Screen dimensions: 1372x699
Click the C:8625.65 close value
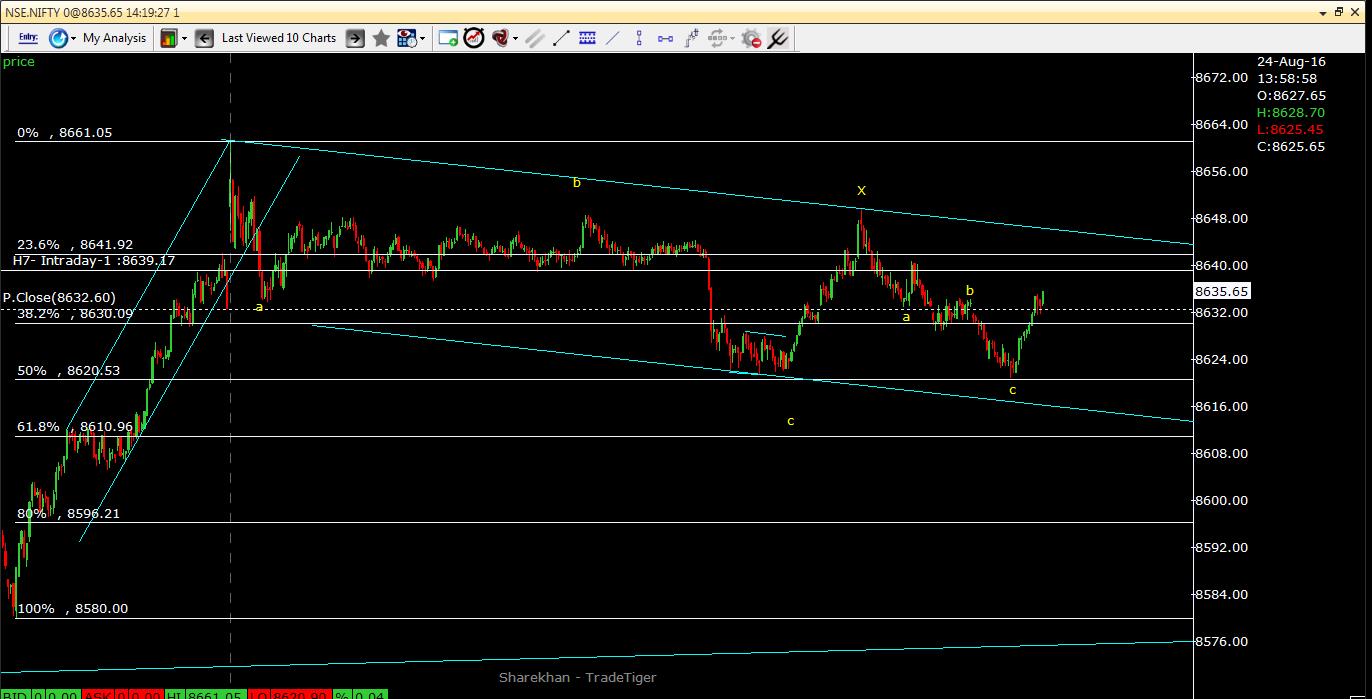point(1291,146)
